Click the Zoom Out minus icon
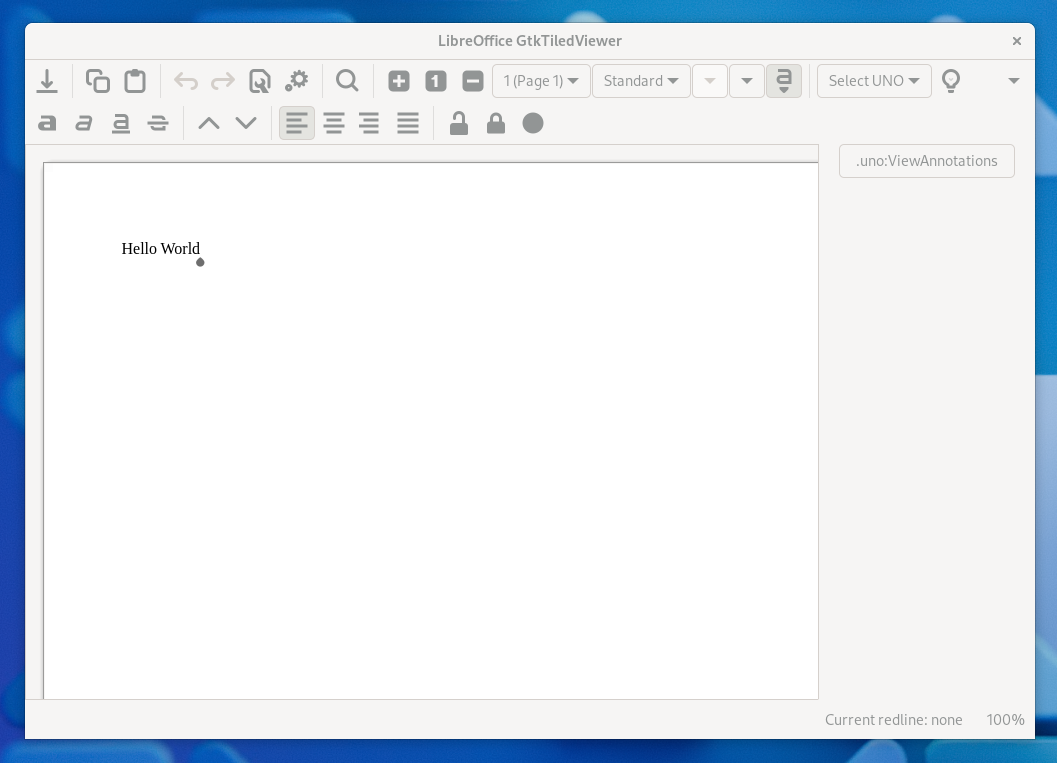 pos(473,81)
